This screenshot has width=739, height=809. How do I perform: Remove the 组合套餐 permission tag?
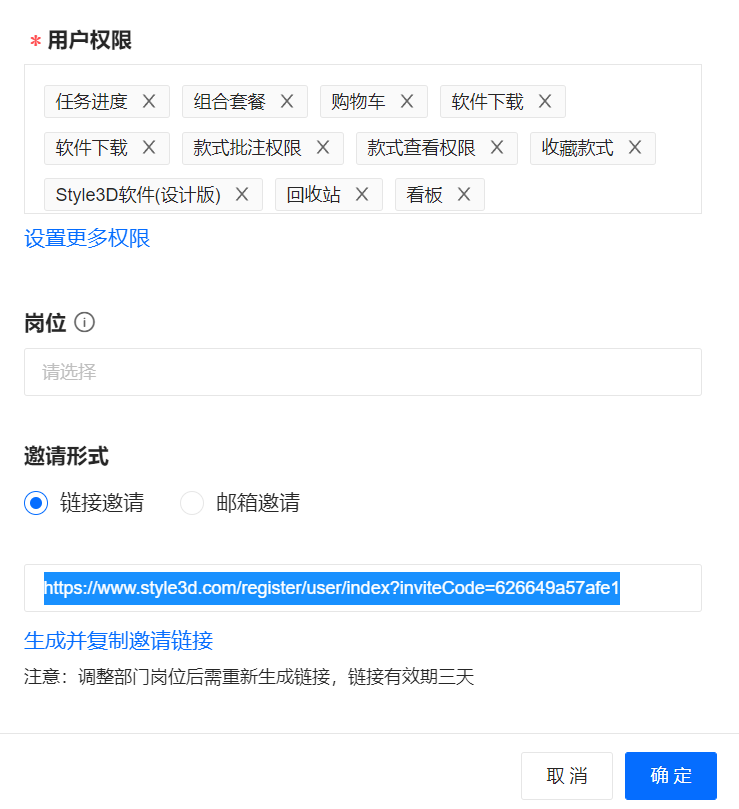click(x=287, y=101)
